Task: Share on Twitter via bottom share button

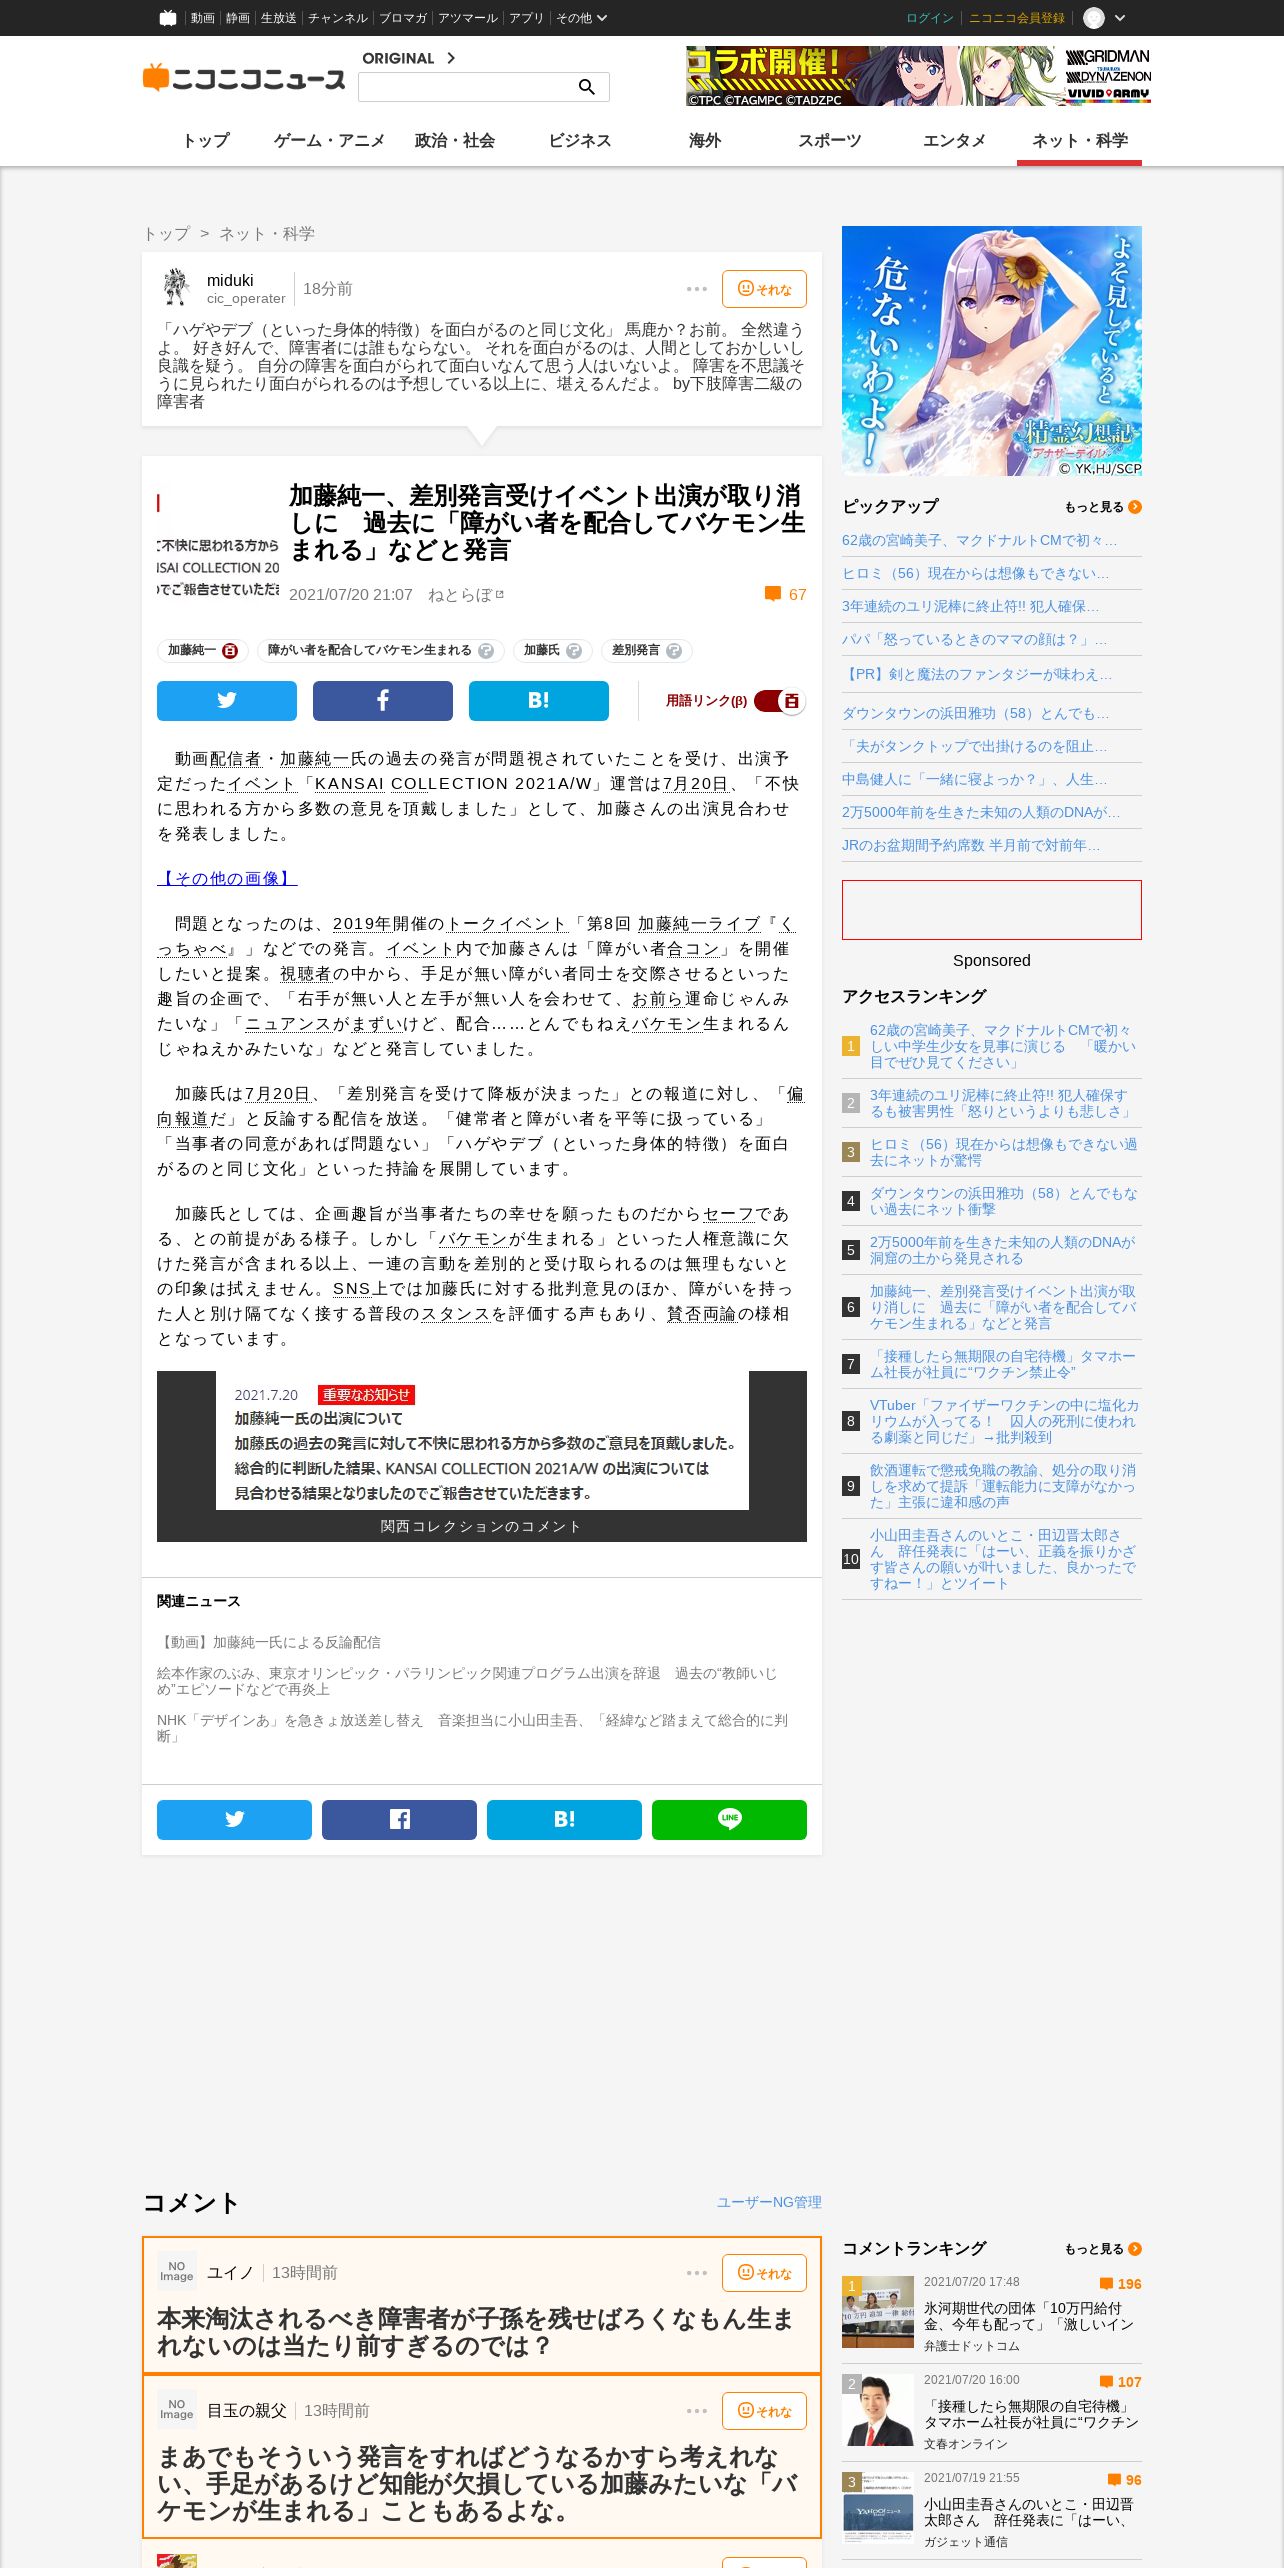Action: [234, 1820]
